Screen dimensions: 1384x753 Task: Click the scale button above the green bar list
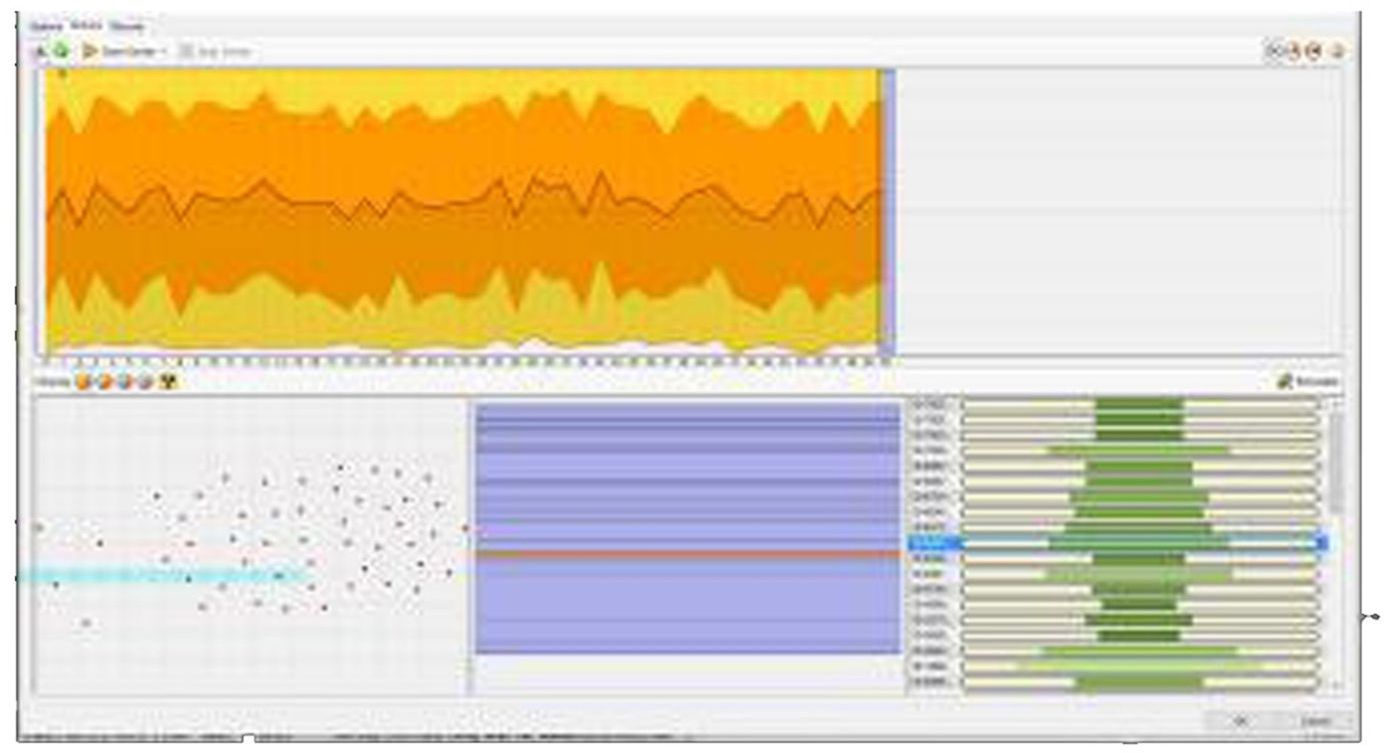pyautogui.click(x=1309, y=382)
